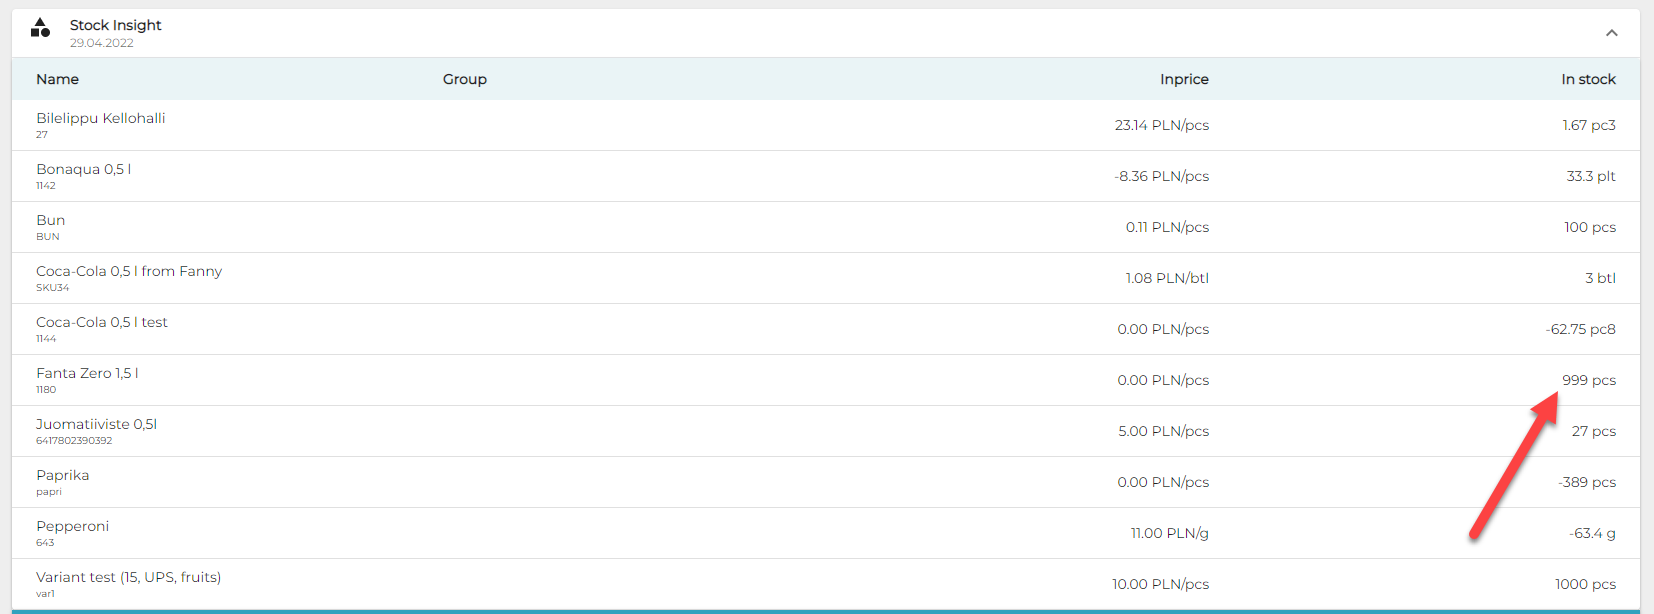1654x614 pixels.
Task: Click the Stock Insight shapes icon
Action: pyautogui.click(x=40, y=28)
